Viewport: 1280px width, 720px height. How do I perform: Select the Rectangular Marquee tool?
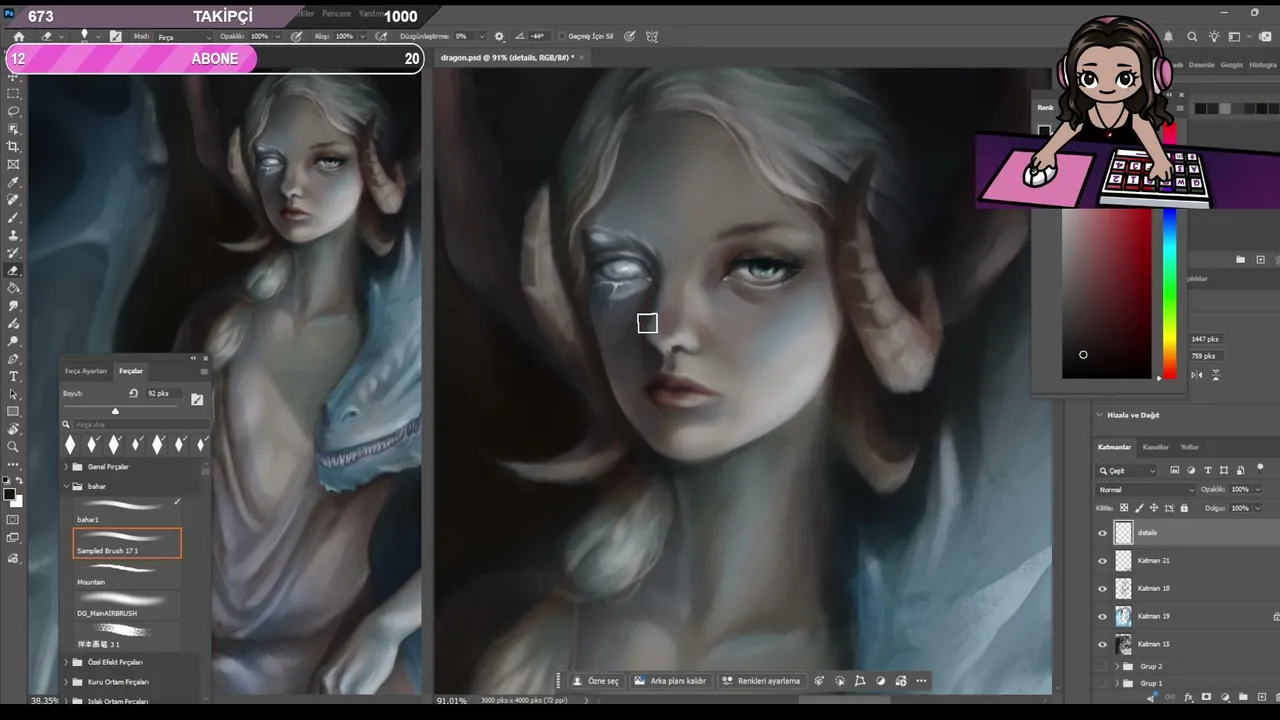[x=13, y=93]
